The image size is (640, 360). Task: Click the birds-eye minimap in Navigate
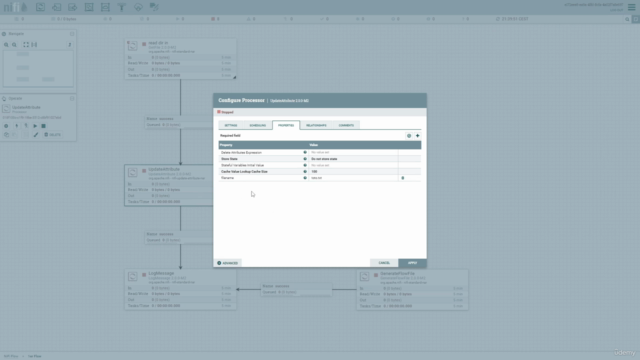[x=38, y=69]
